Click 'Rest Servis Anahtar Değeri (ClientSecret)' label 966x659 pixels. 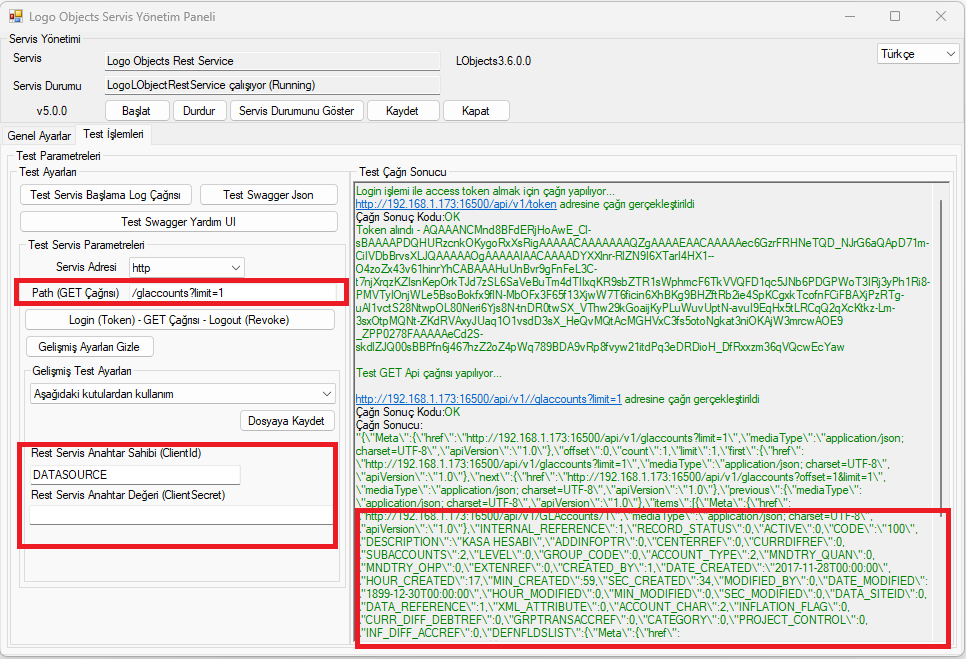(x=128, y=495)
